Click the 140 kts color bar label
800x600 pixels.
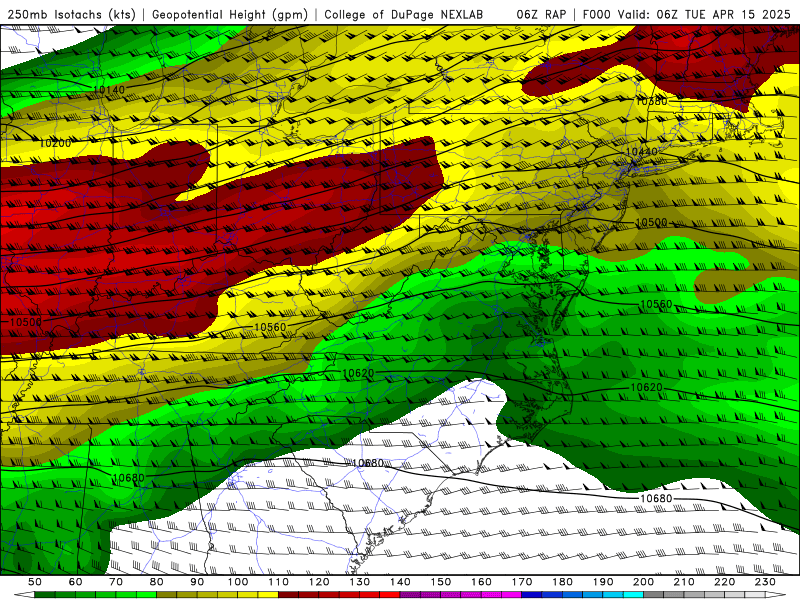[400, 582]
